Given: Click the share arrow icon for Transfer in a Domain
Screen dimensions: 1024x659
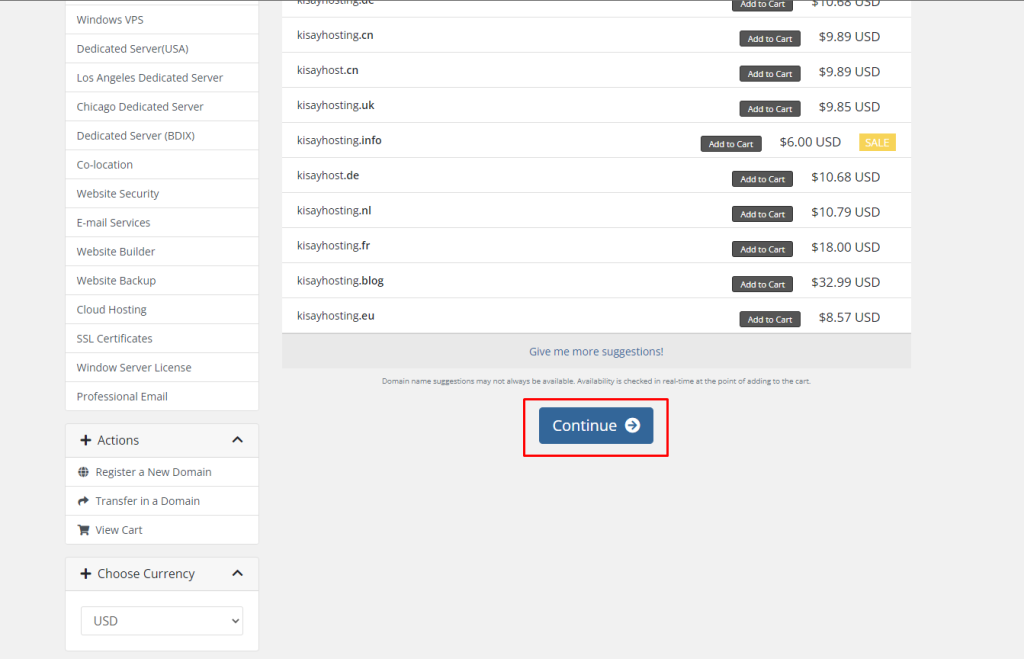Looking at the screenshot, I should 84,501.
